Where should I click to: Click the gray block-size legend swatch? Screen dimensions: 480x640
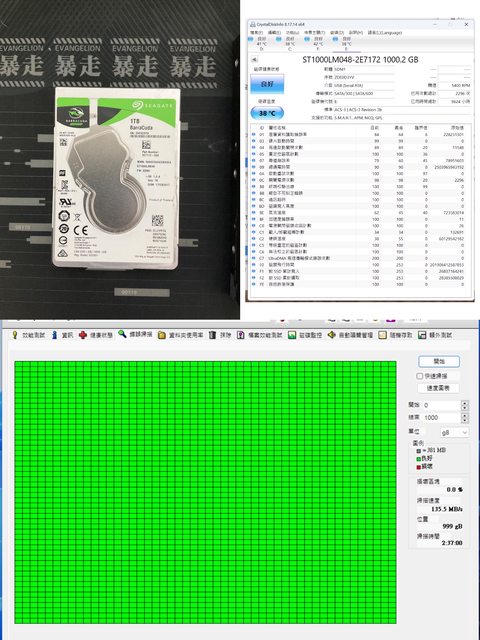click(418, 451)
